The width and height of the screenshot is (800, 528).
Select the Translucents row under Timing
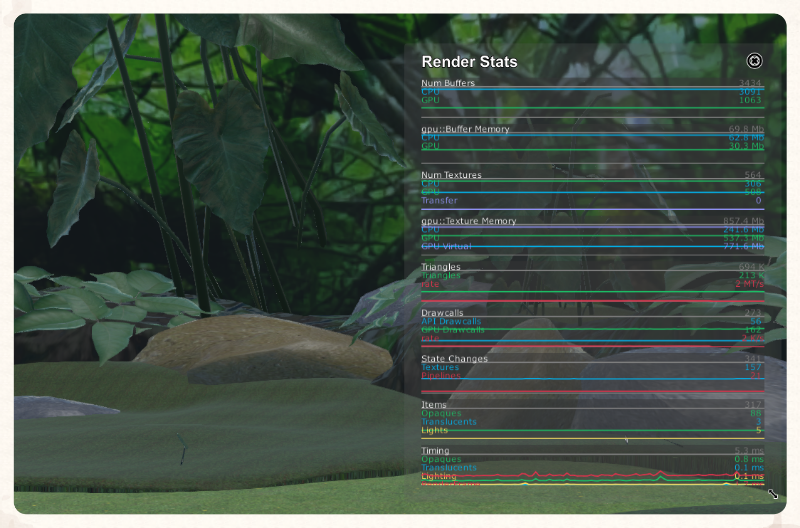(449, 467)
